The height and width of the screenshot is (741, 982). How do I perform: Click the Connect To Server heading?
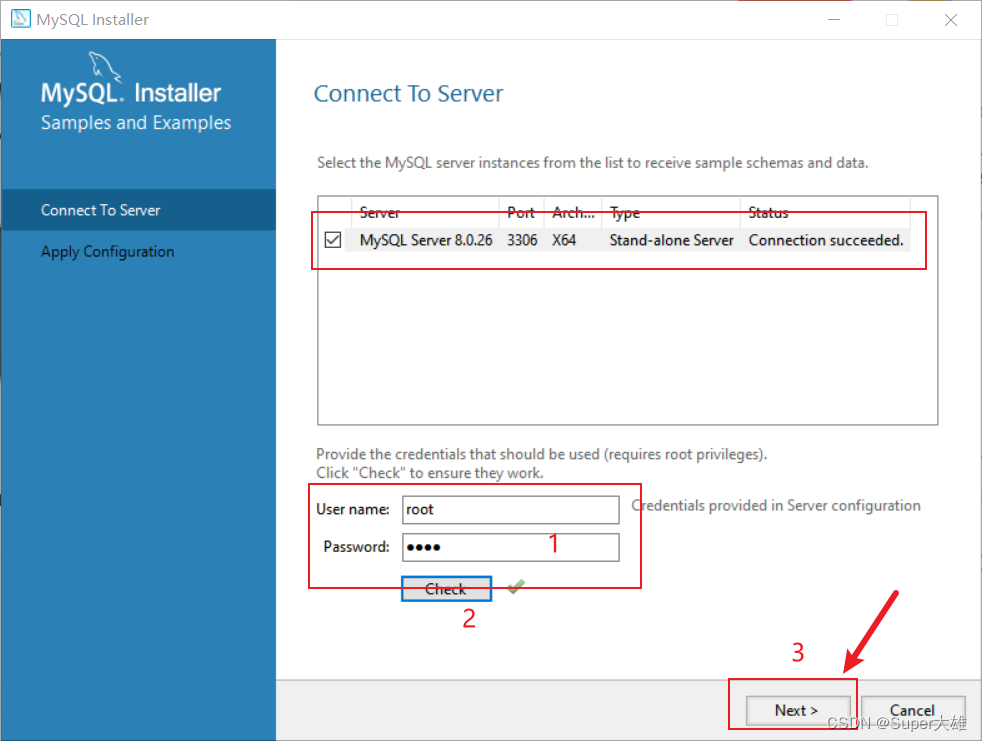[x=408, y=93]
